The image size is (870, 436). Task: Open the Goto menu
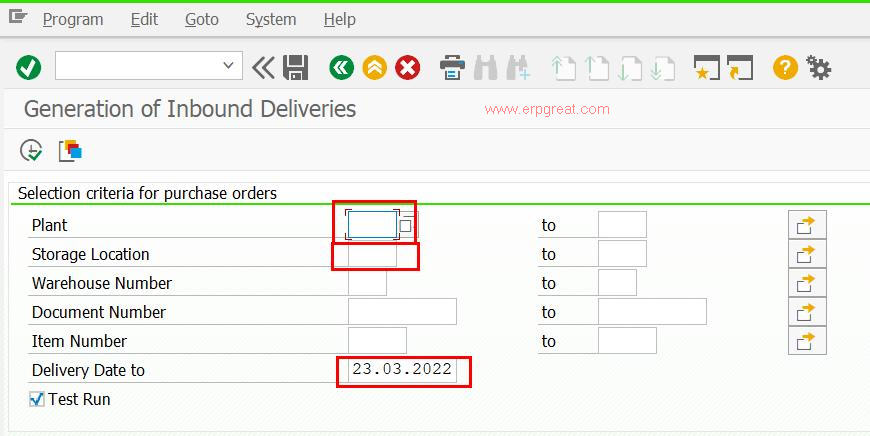(201, 19)
